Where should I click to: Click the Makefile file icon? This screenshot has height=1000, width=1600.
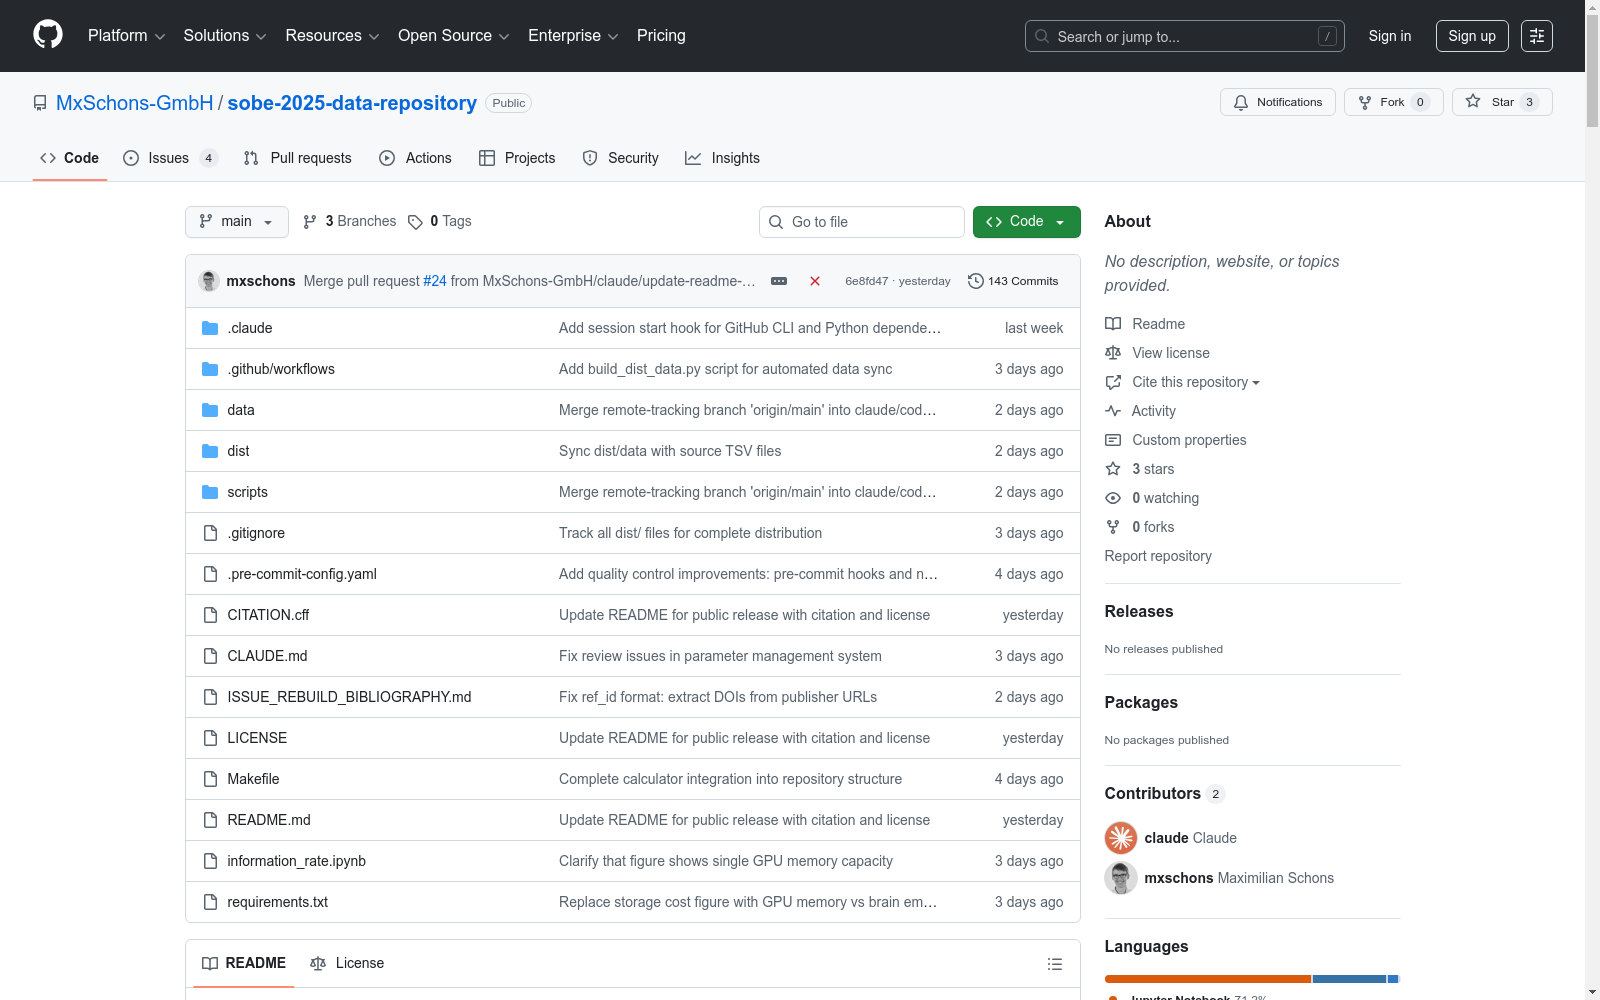pos(210,779)
